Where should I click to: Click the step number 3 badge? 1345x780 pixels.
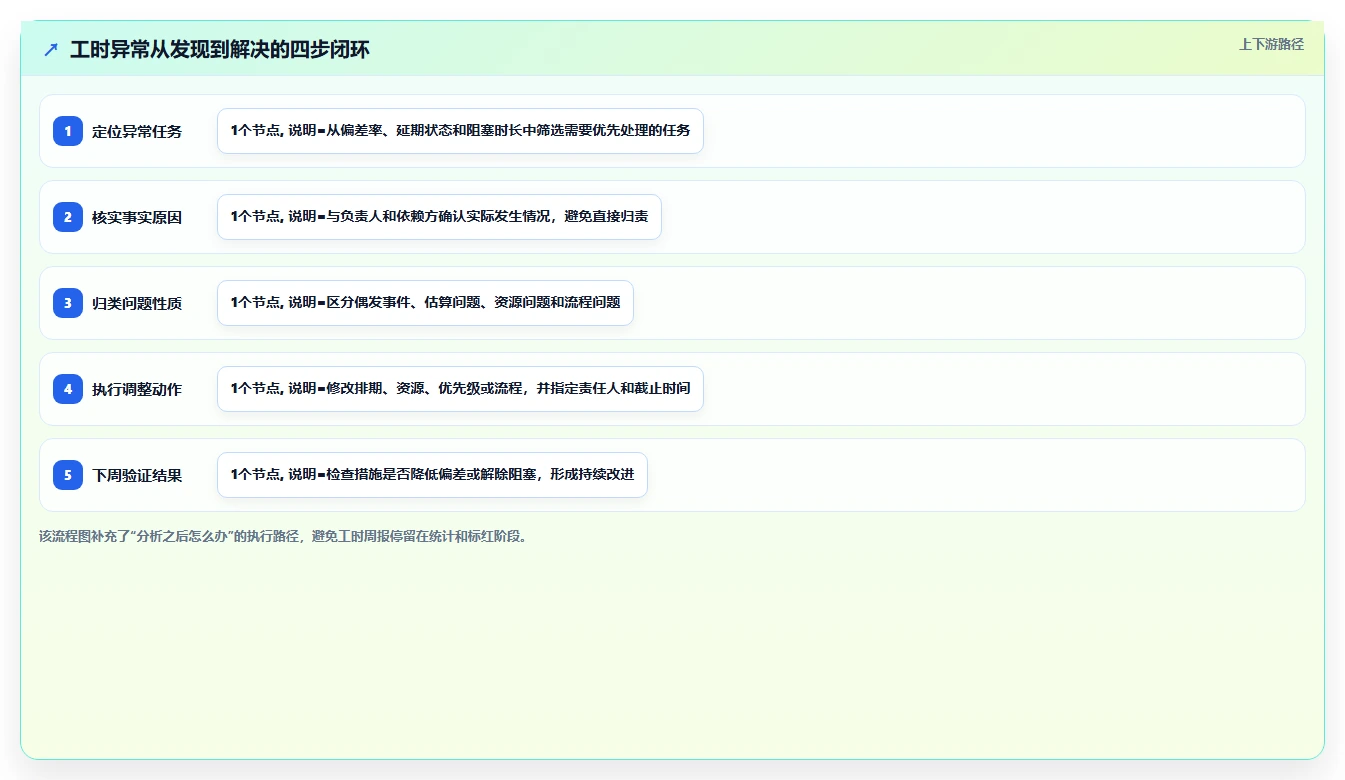68,303
